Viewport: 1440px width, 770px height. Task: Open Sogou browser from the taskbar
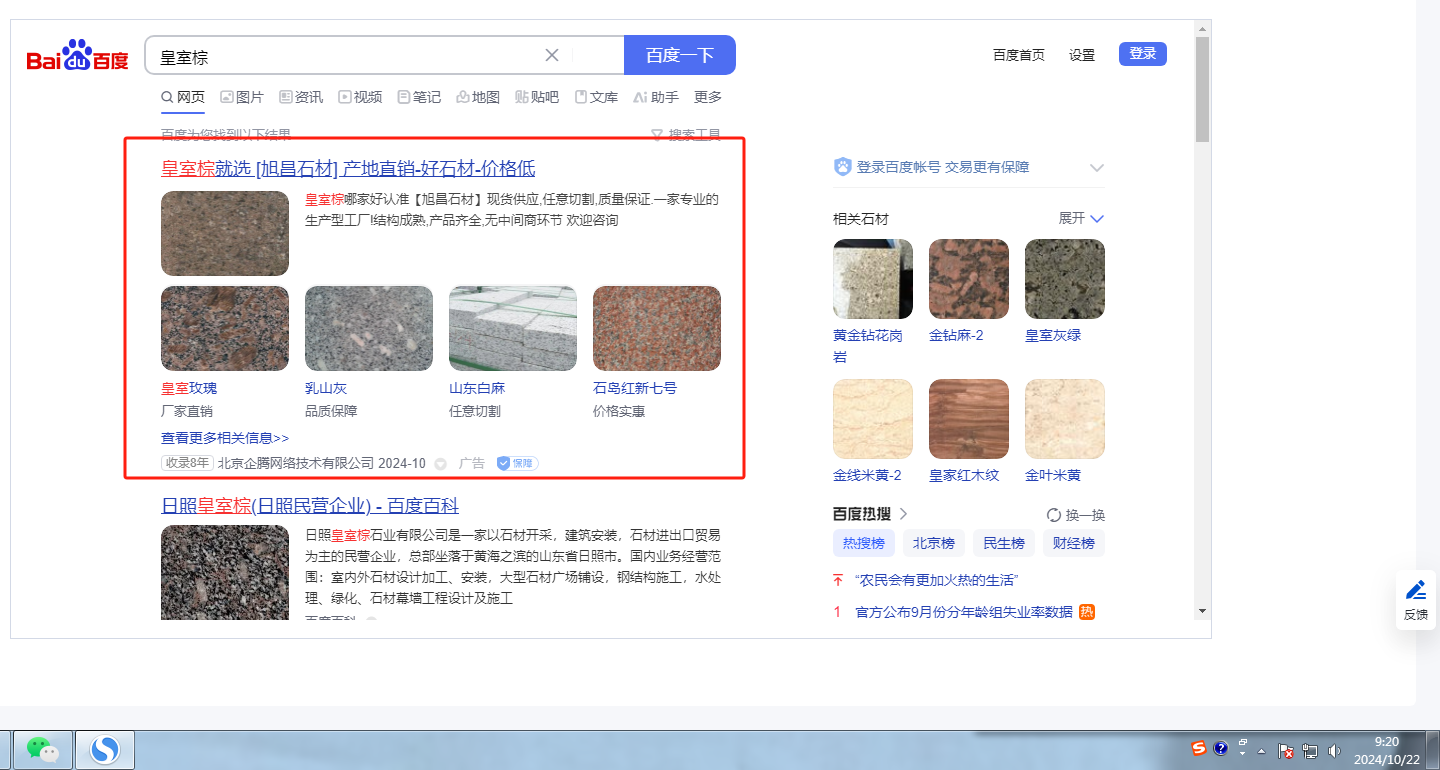point(105,749)
